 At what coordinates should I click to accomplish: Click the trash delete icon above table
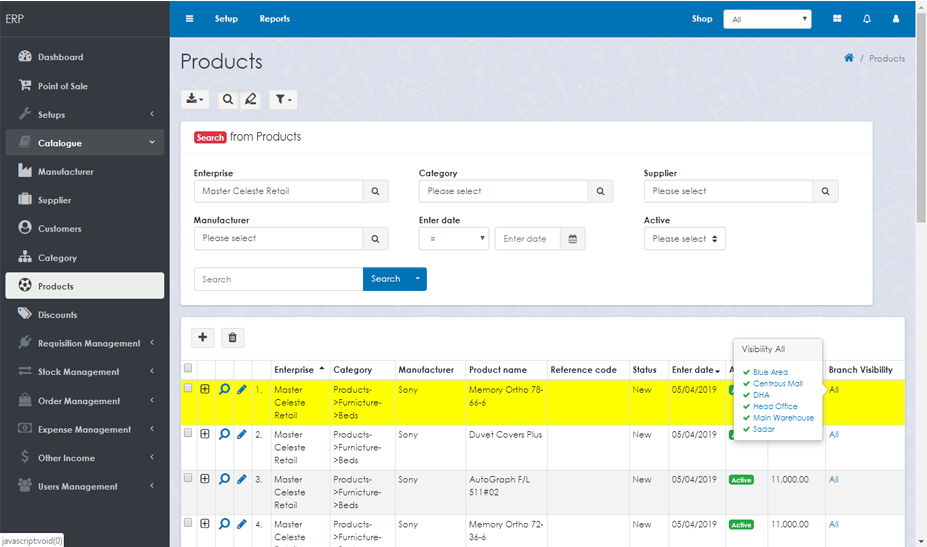pyautogui.click(x=231, y=338)
